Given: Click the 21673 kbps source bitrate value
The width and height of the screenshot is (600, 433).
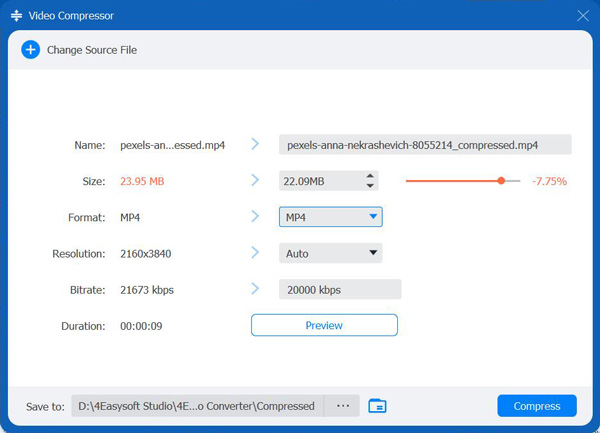Looking at the screenshot, I should pyautogui.click(x=147, y=290).
